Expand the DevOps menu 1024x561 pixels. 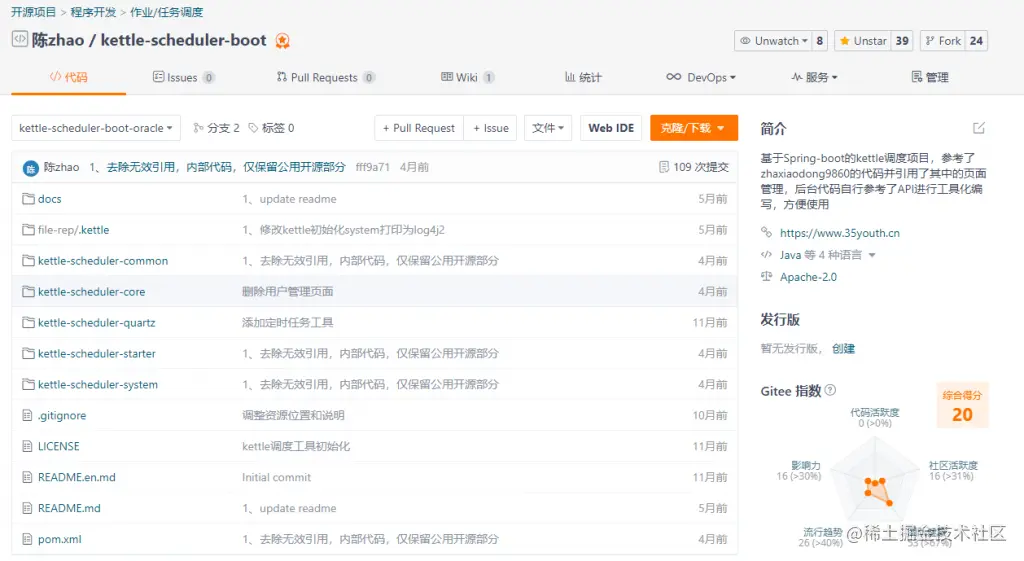pos(701,77)
